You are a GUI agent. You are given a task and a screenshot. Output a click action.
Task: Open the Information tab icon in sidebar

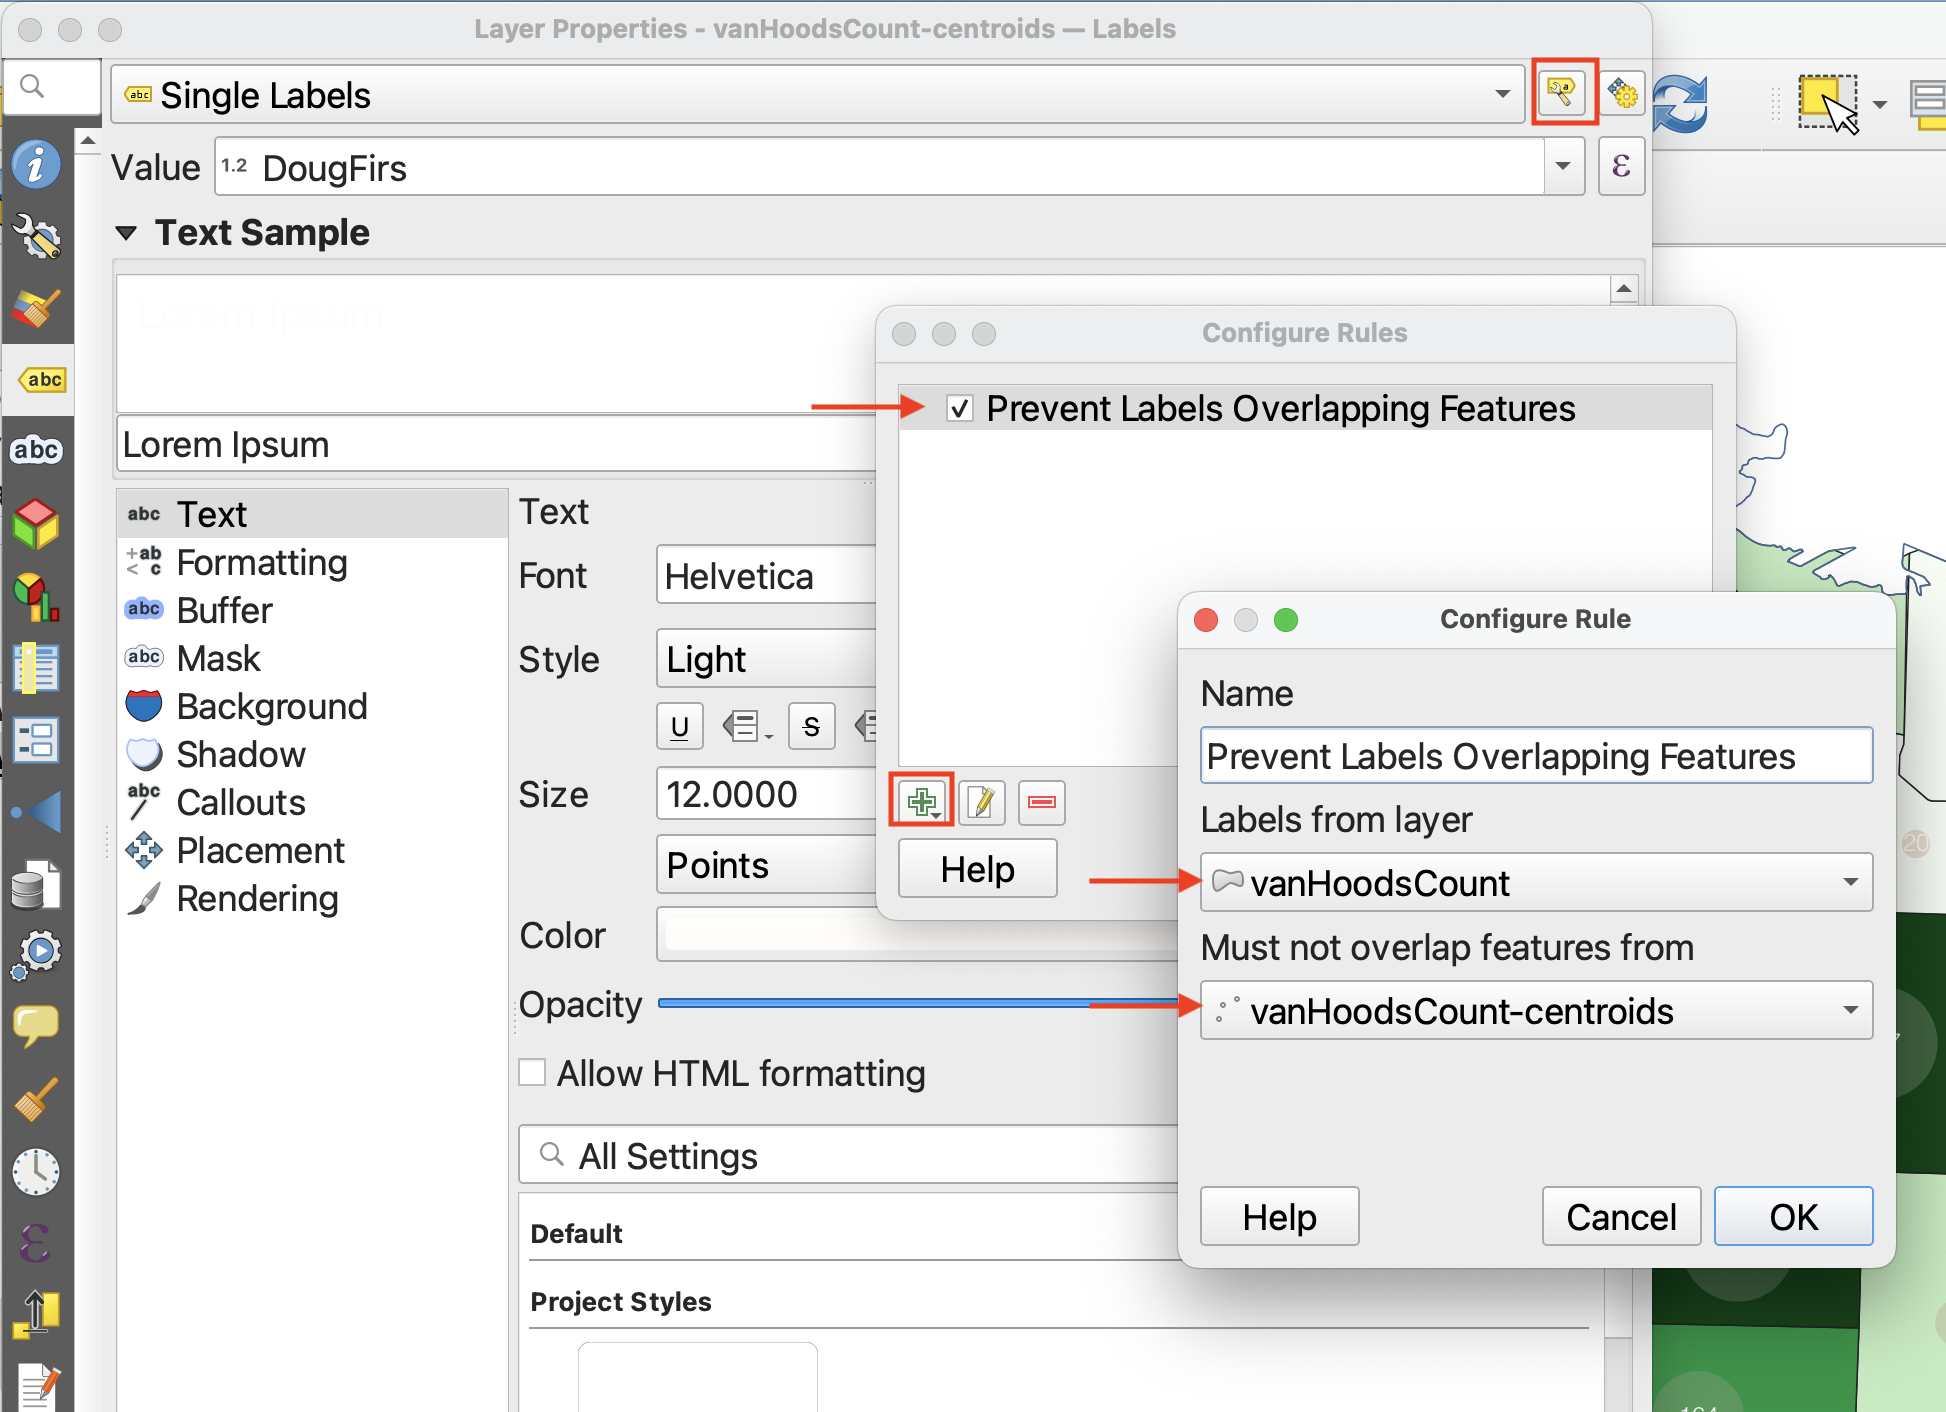click(x=37, y=165)
